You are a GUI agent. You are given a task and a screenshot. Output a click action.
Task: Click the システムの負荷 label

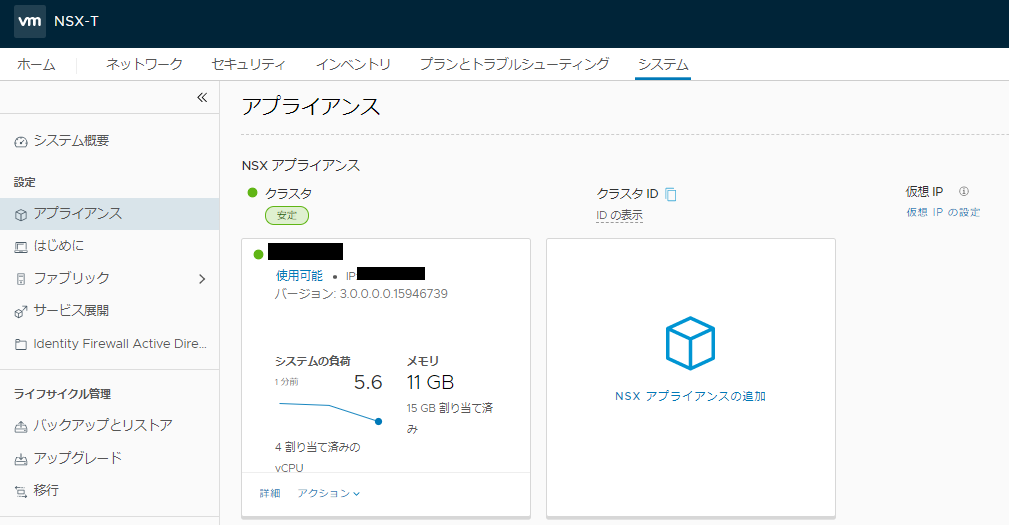(313, 361)
